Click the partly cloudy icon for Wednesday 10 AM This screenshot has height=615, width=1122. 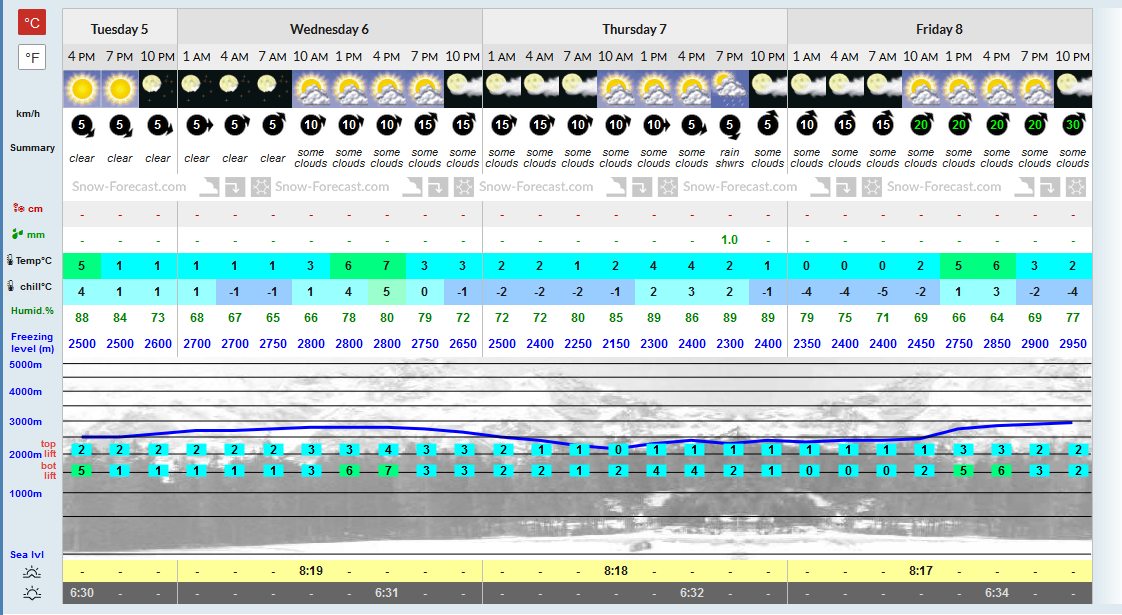[311, 89]
